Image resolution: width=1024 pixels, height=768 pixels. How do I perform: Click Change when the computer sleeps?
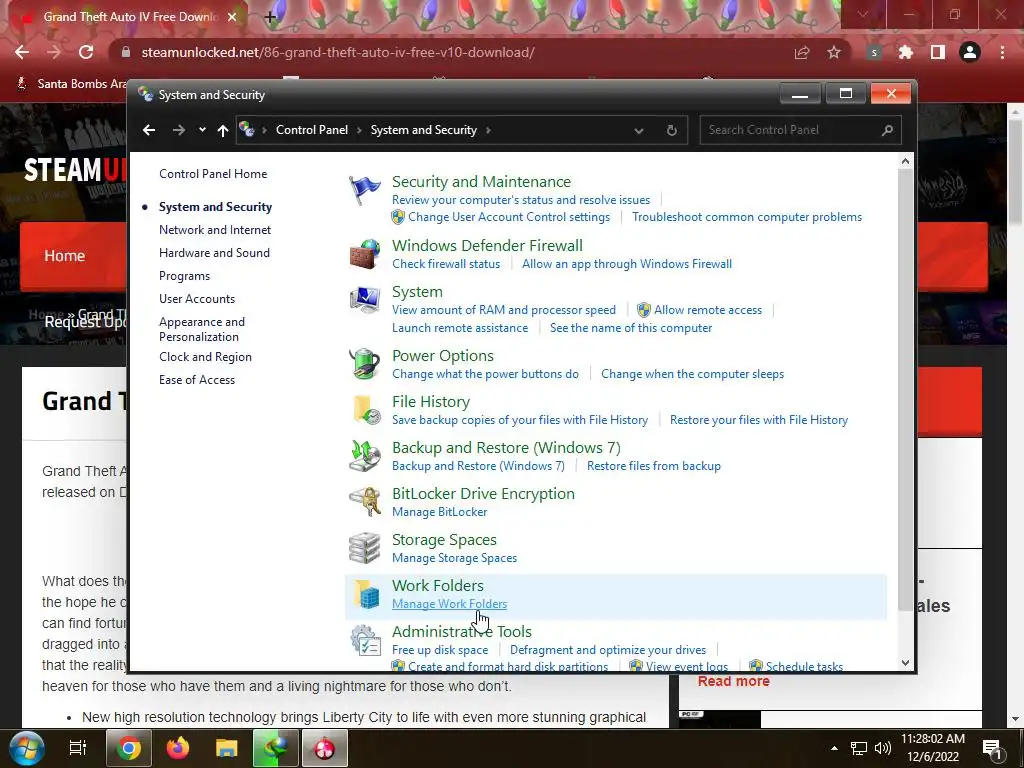point(692,374)
